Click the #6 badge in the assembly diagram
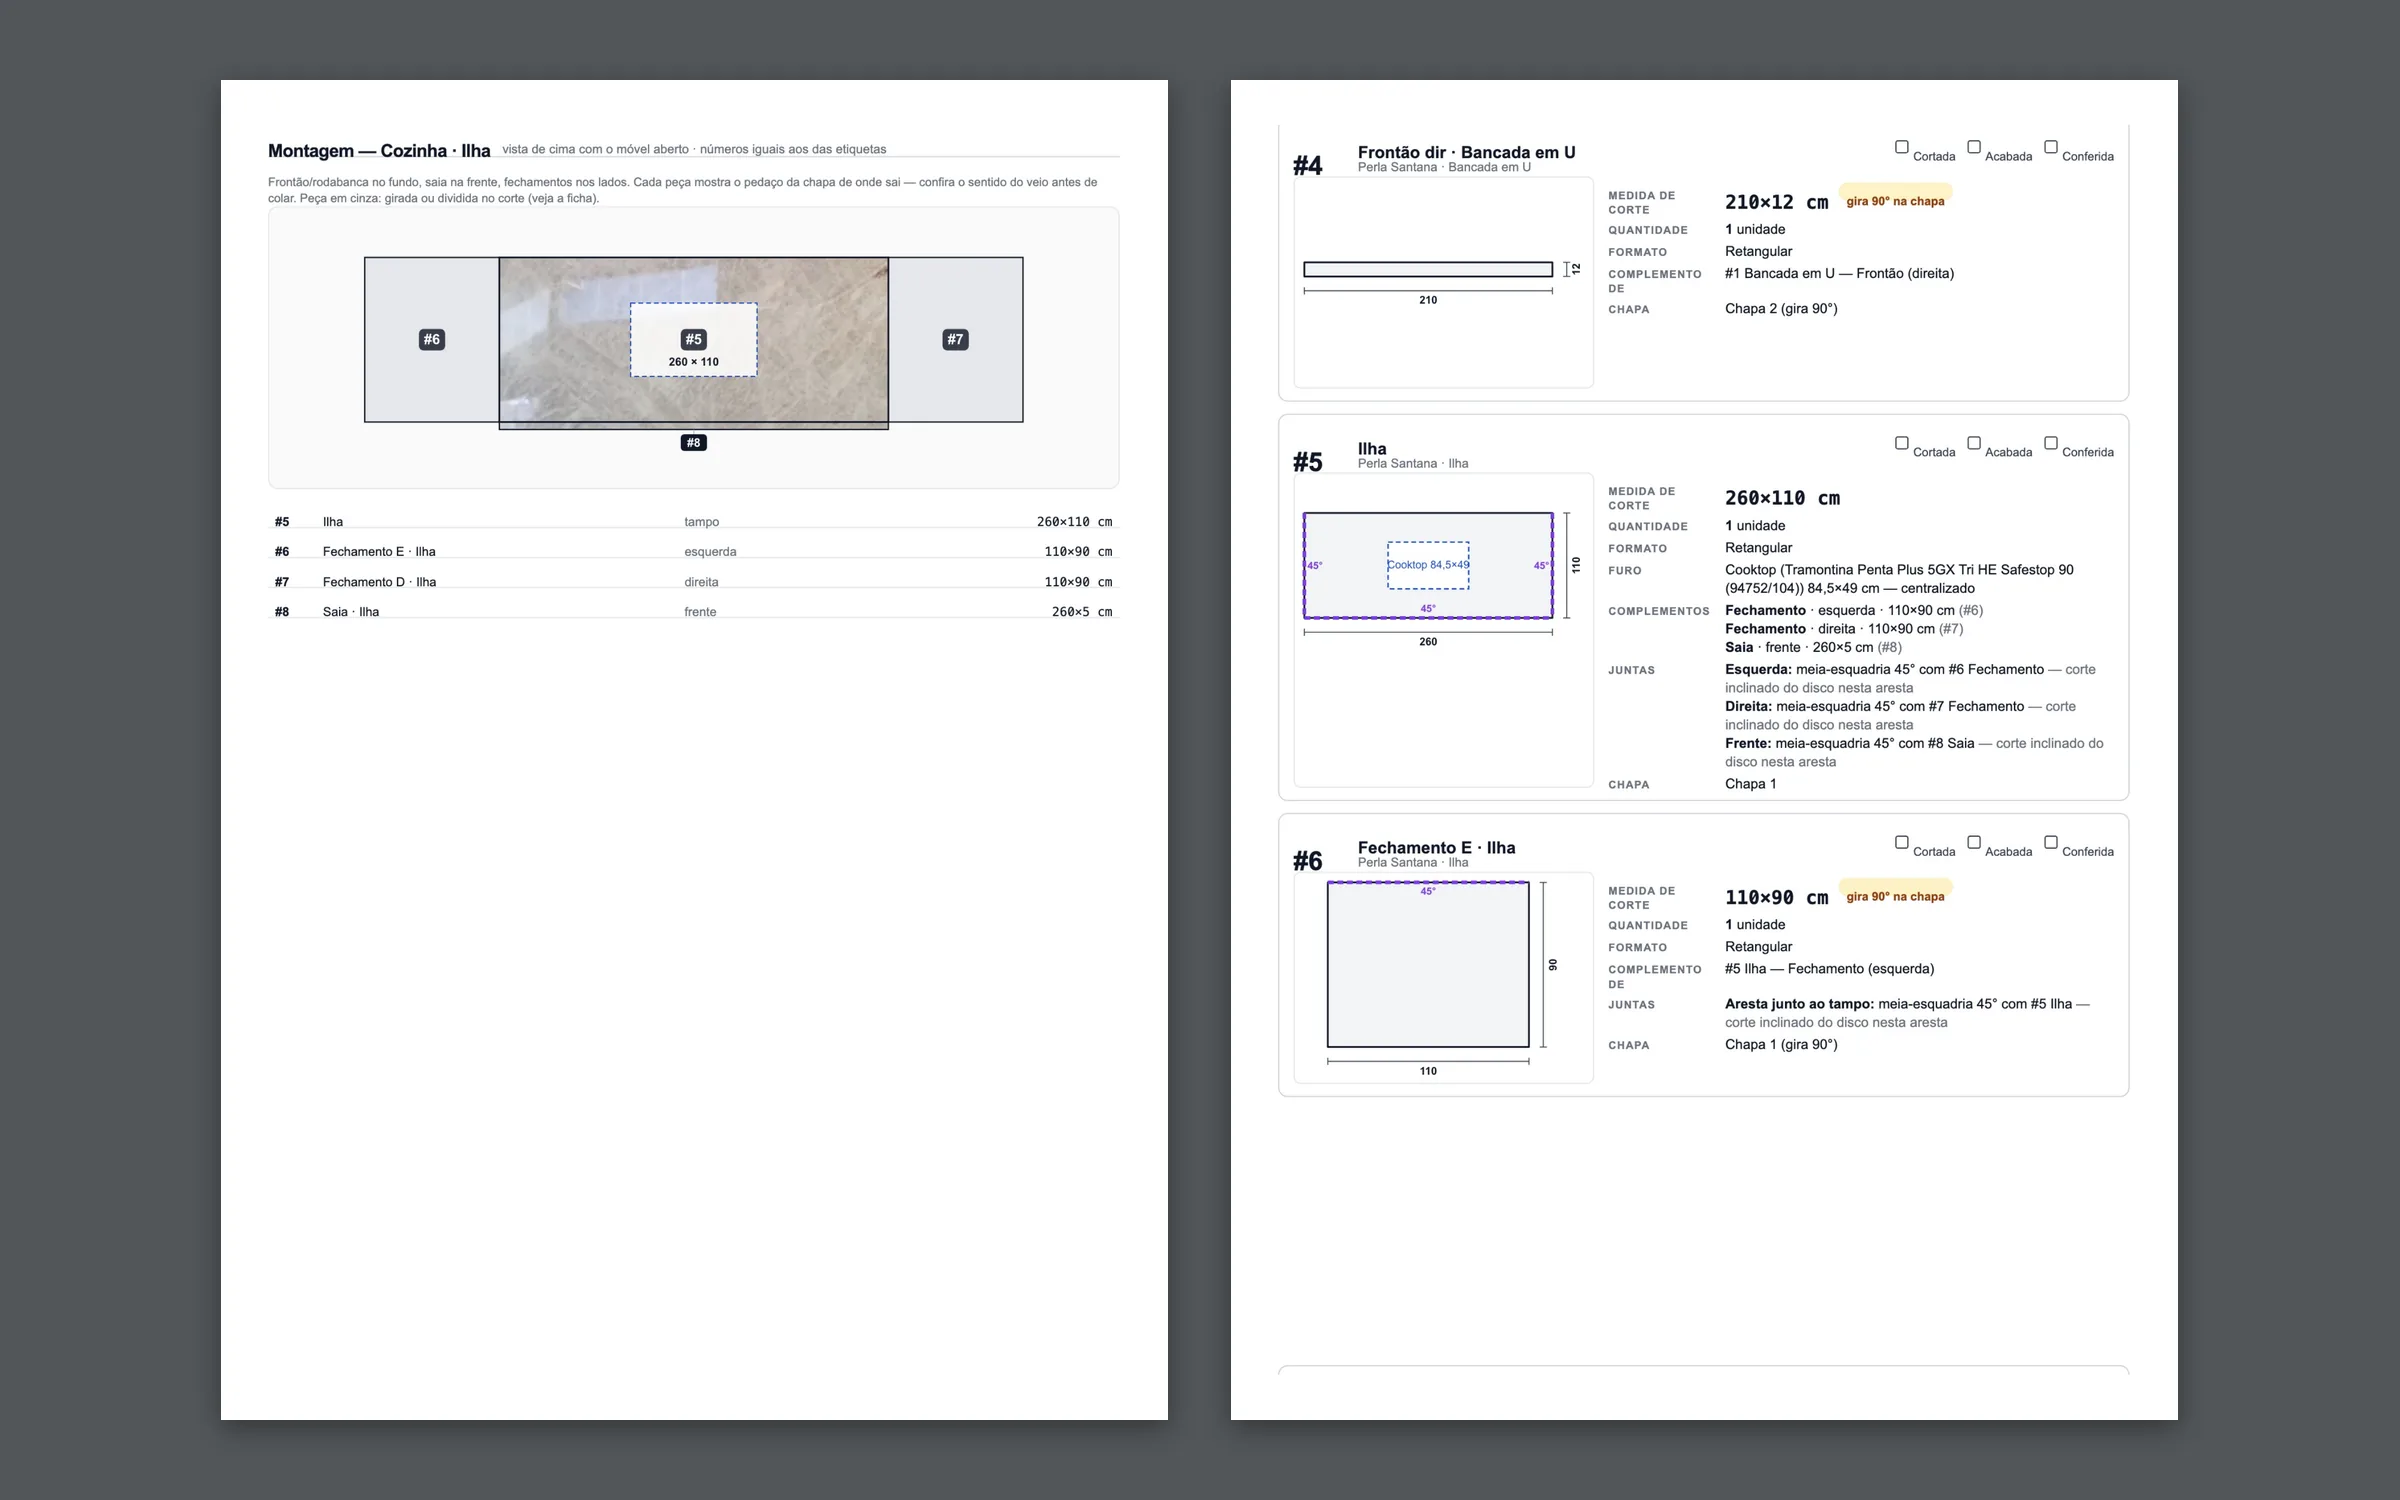 tap(431, 340)
